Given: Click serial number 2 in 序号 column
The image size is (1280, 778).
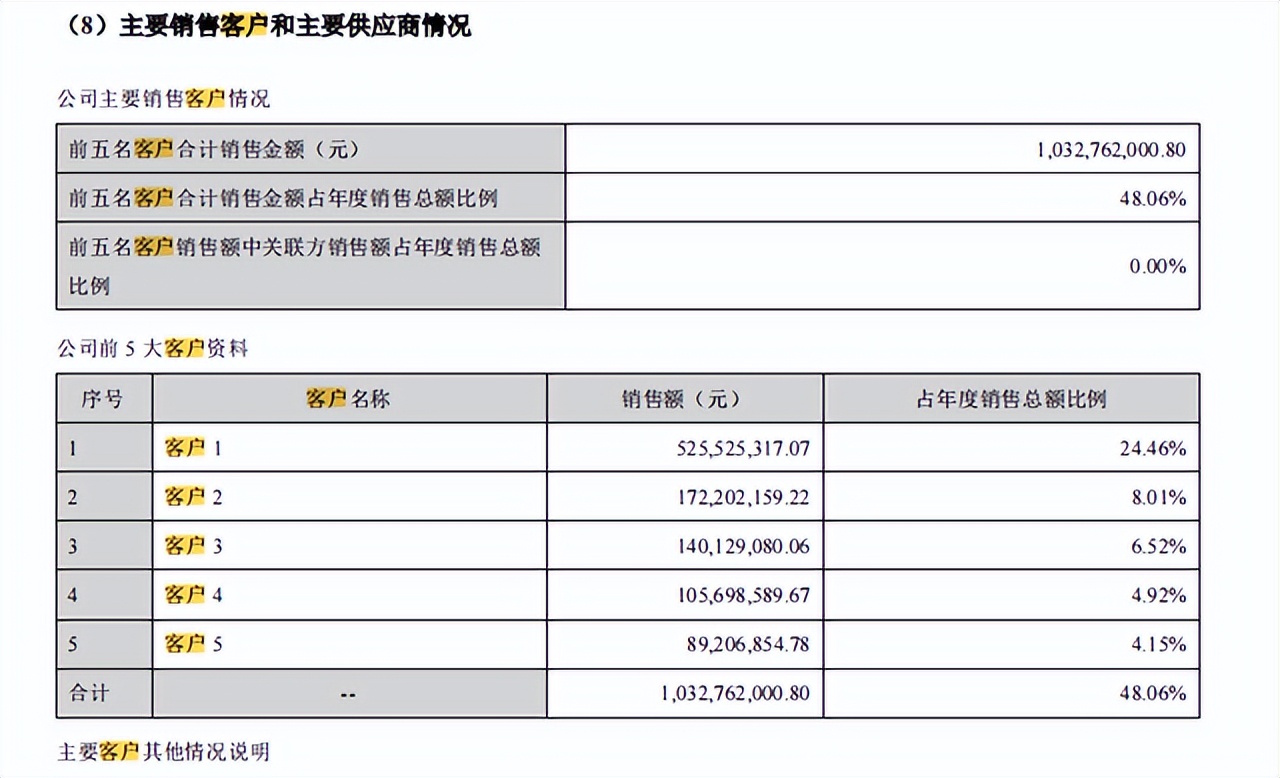Looking at the screenshot, I should [72, 498].
